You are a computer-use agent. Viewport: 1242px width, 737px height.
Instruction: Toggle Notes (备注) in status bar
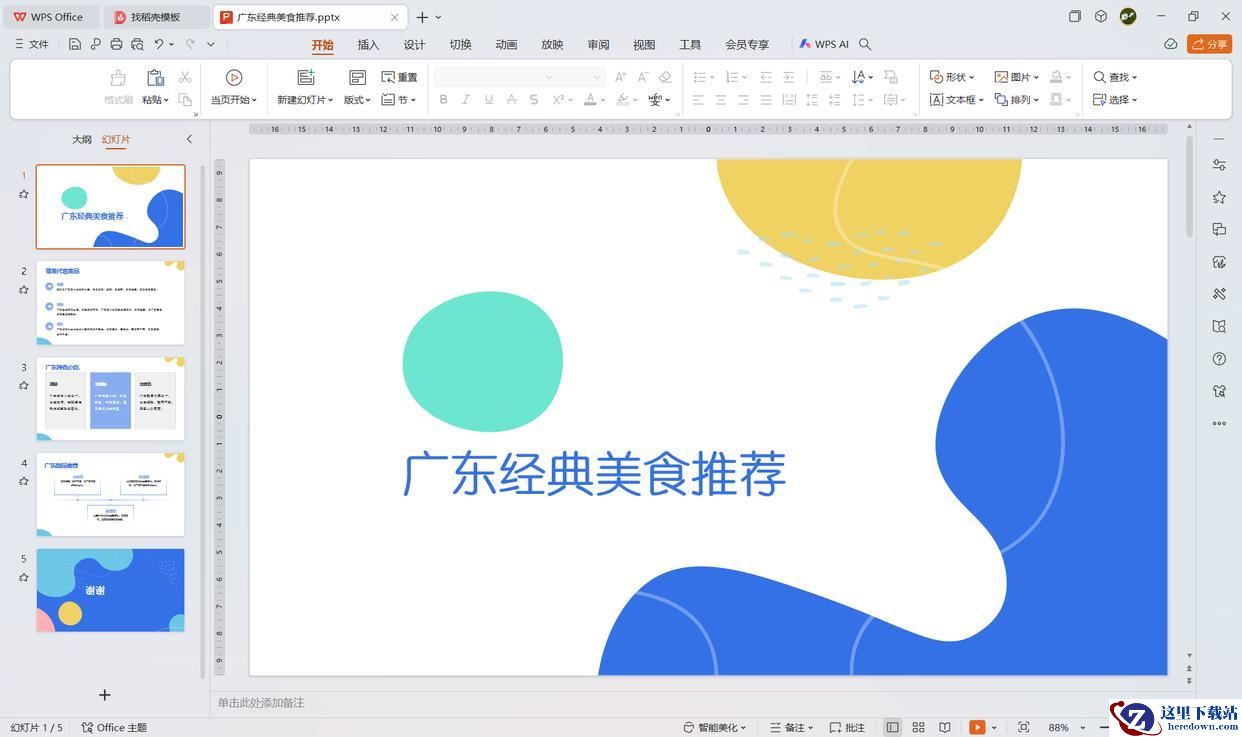pyautogui.click(x=790, y=727)
